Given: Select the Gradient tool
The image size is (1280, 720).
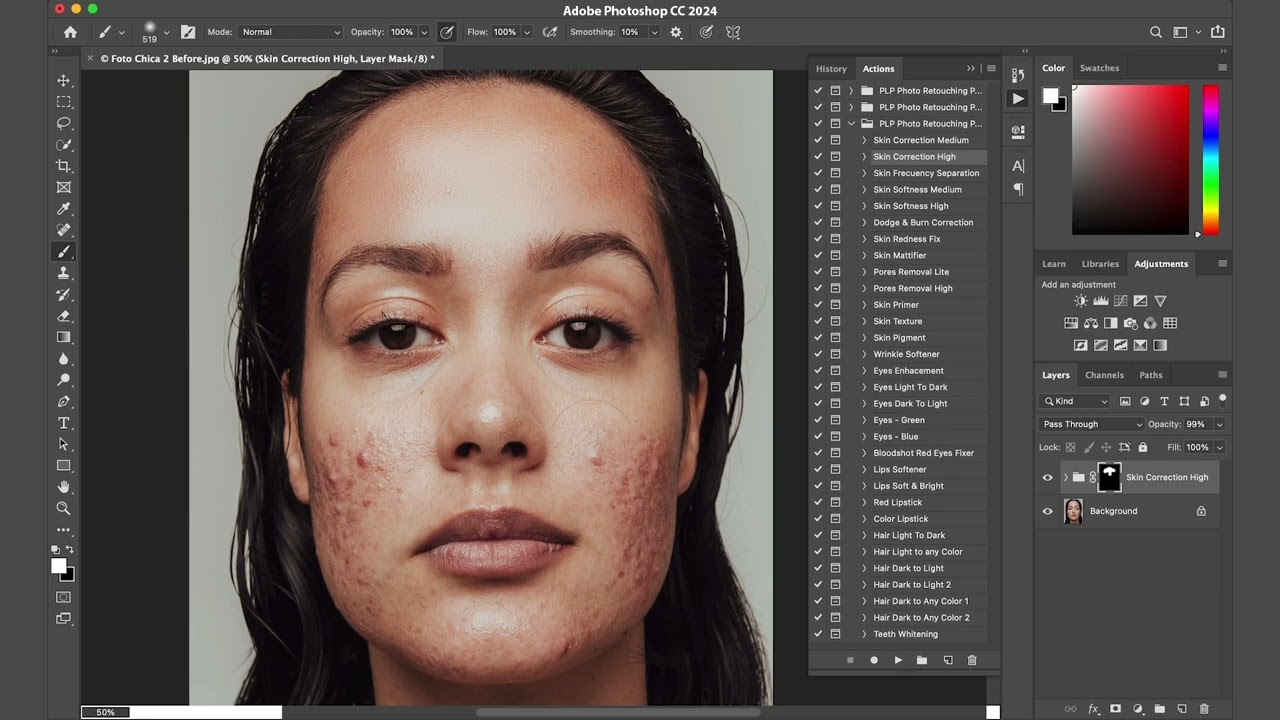Looking at the screenshot, I should [64, 337].
